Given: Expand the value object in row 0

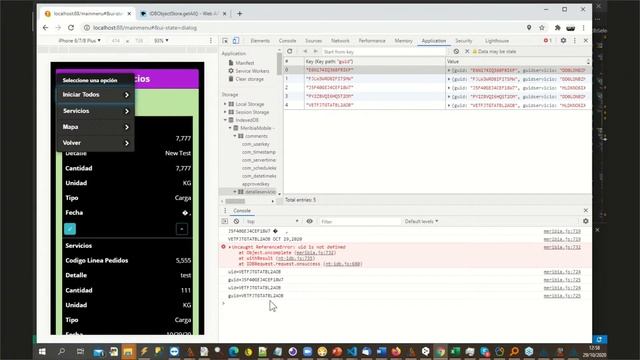Looking at the screenshot, I should coord(449,70).
